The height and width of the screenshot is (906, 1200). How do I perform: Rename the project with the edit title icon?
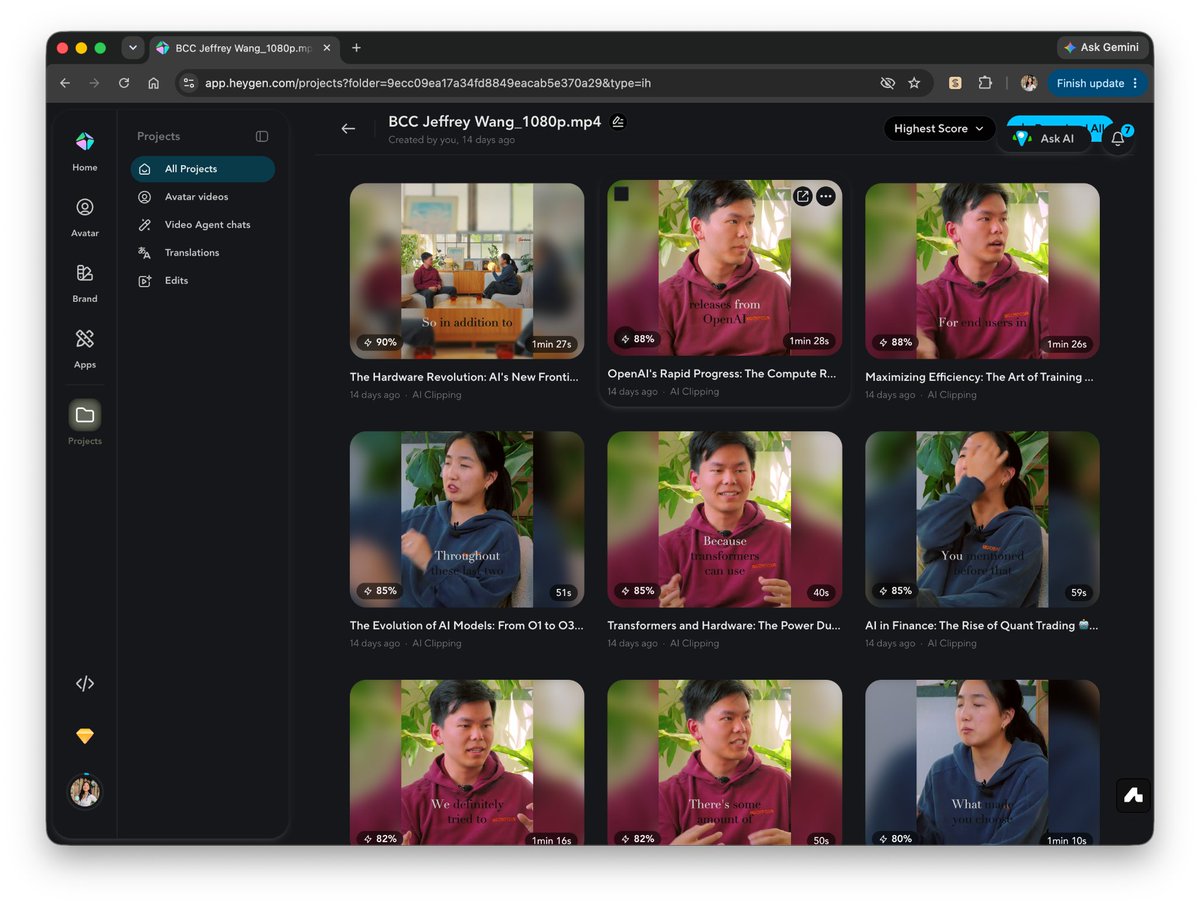(618, 122)
